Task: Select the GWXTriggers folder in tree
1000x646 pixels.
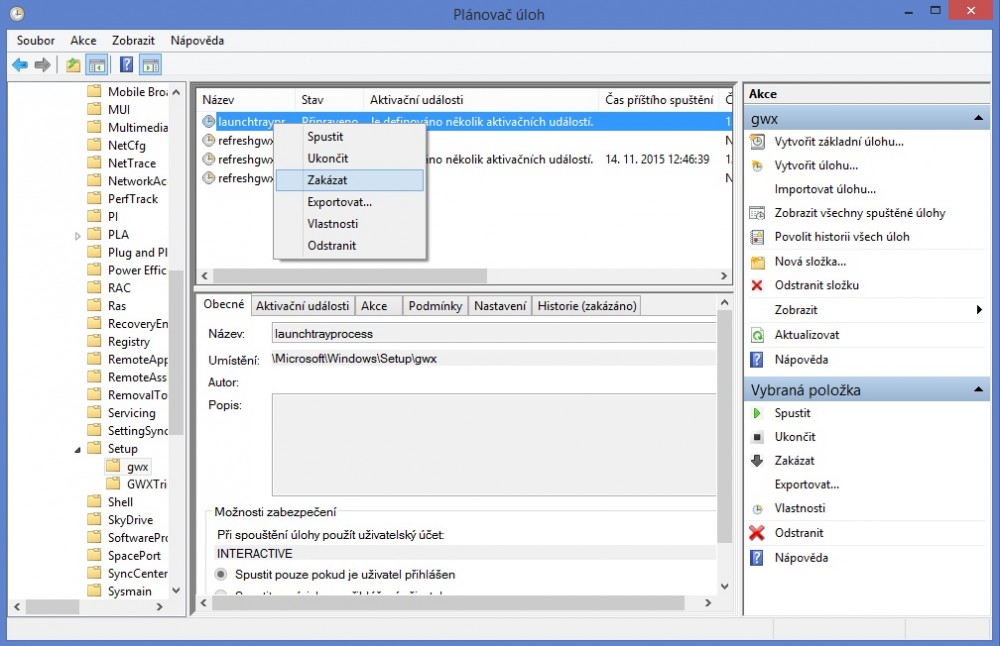Action: click(146, 484)
